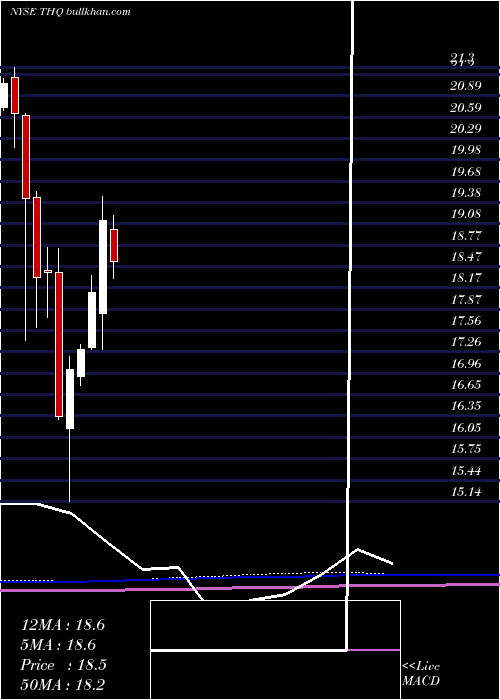Click the 19.98 price axis label
Image resolution: width=500 pixels, height=700 pixels.
coord(466,150)
